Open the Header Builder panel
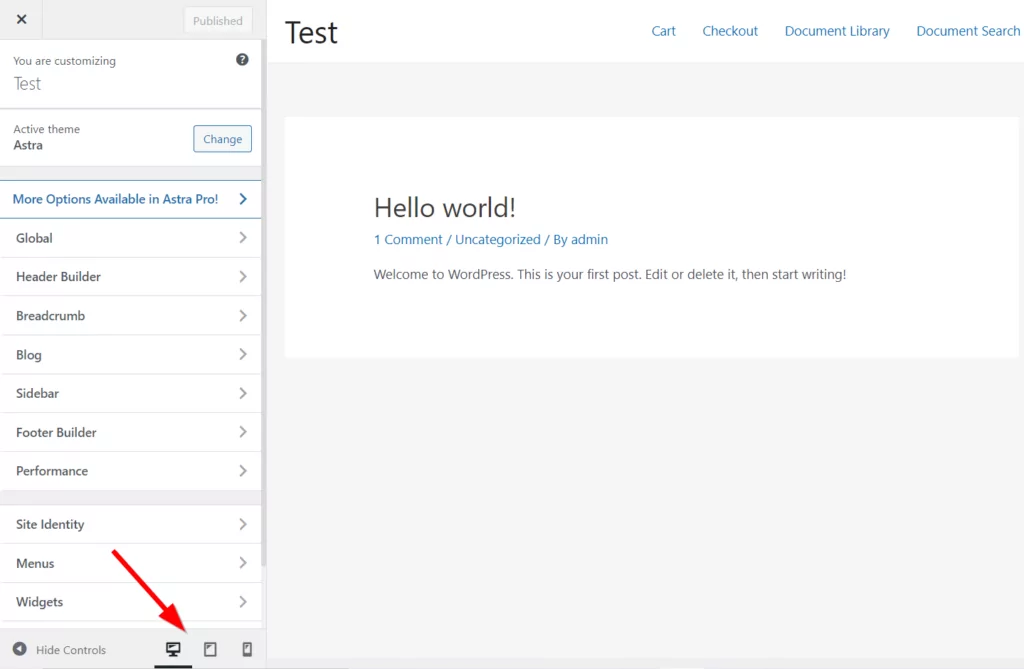The height and width of the screenshot is (669, 1024). (130, 277)
